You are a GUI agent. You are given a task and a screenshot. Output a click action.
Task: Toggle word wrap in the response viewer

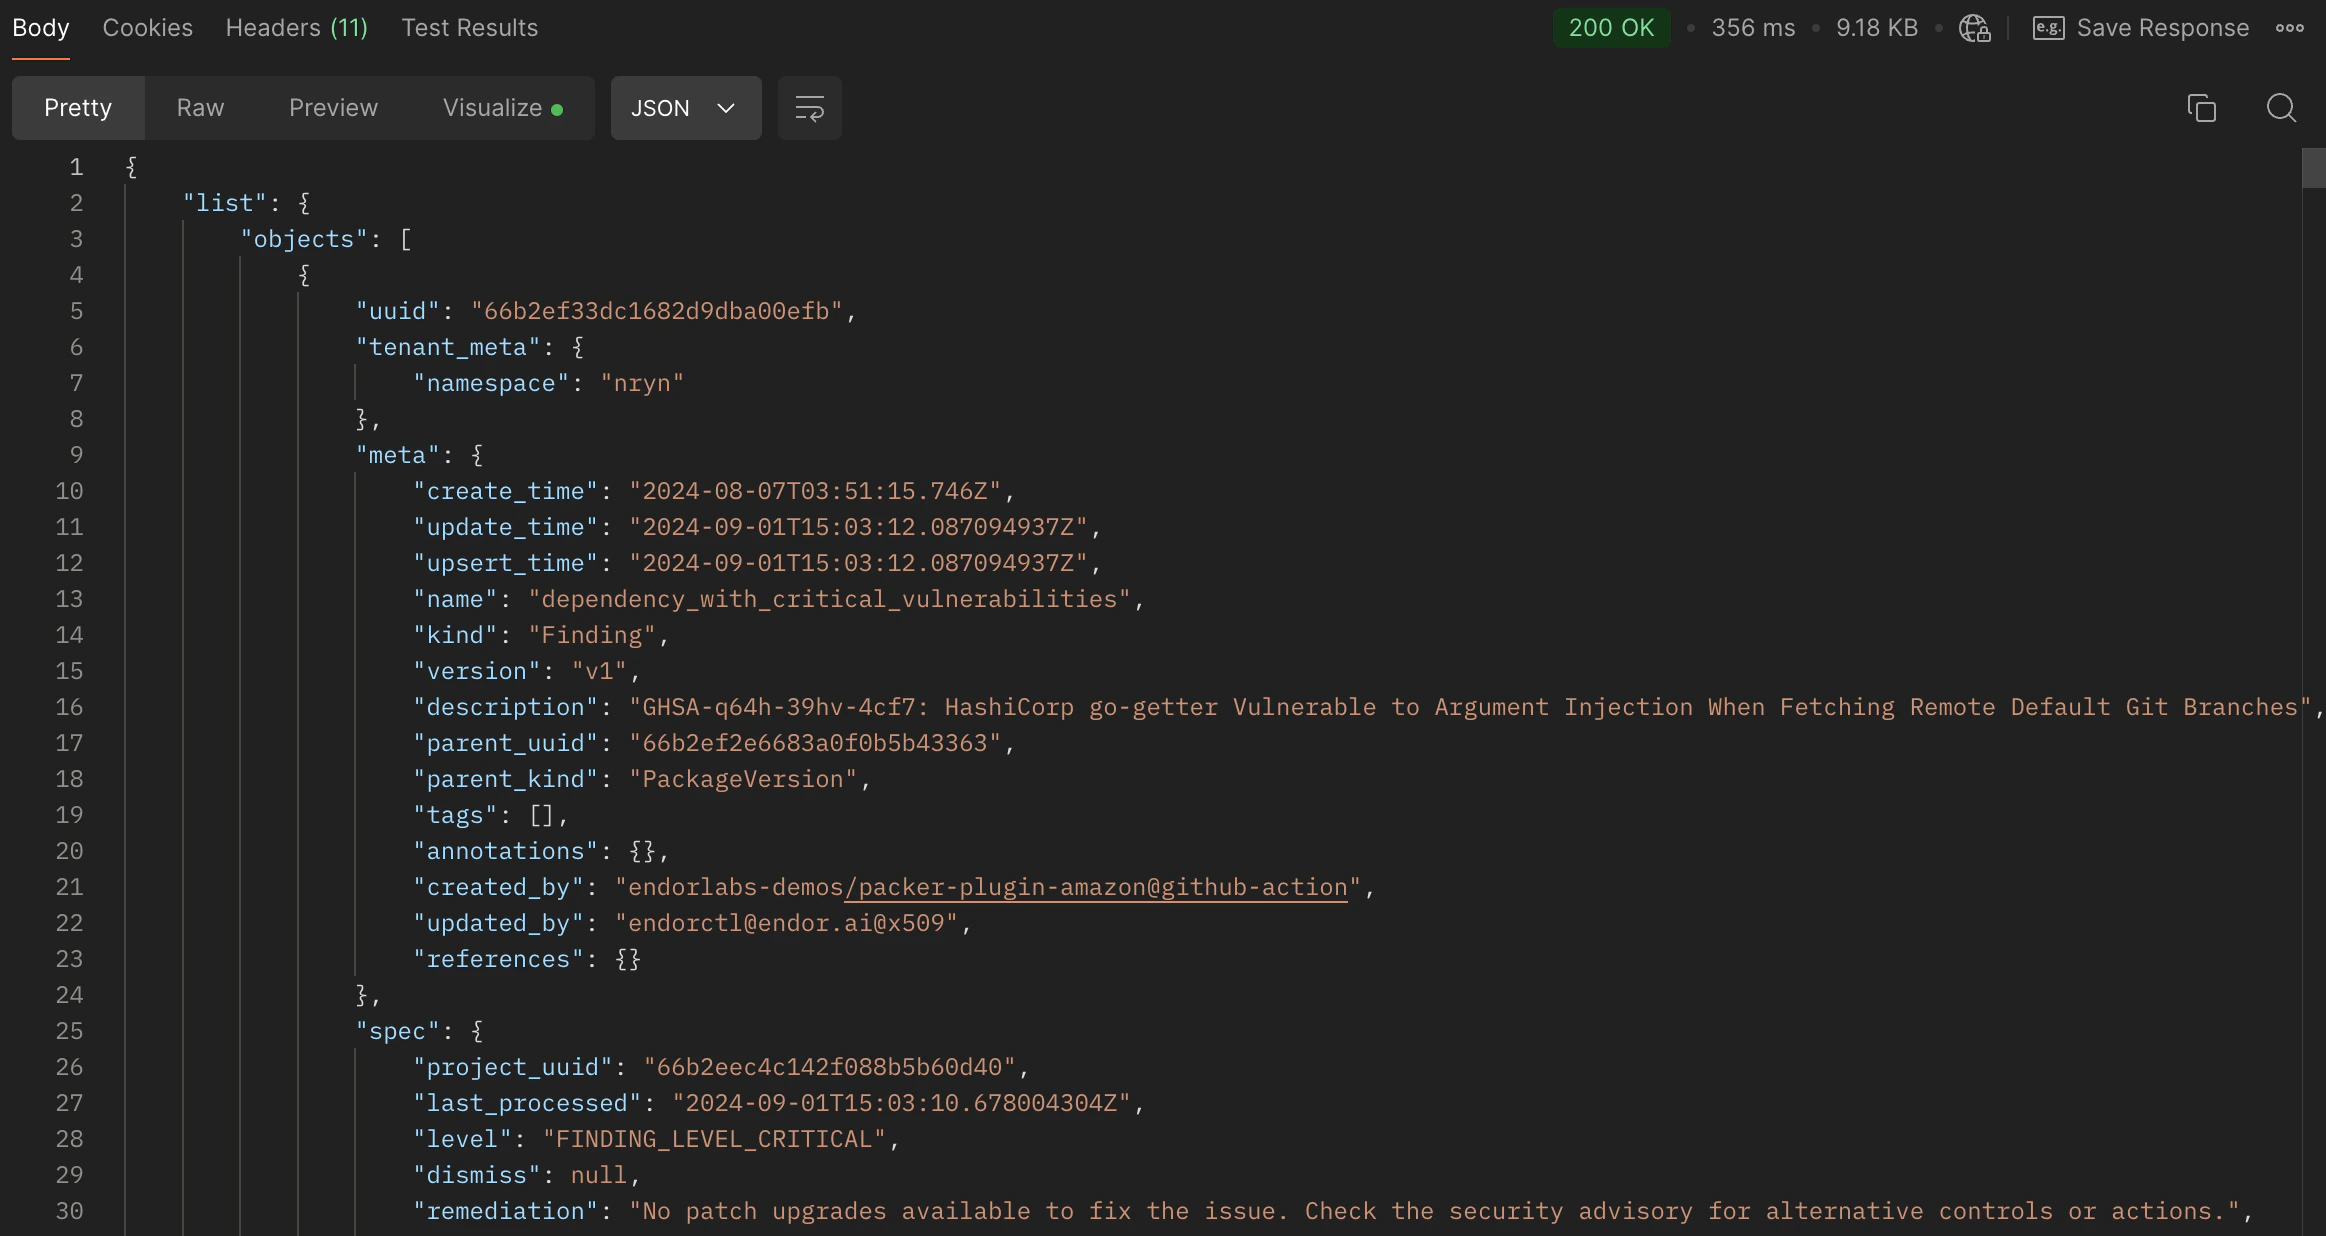point(808,107)
